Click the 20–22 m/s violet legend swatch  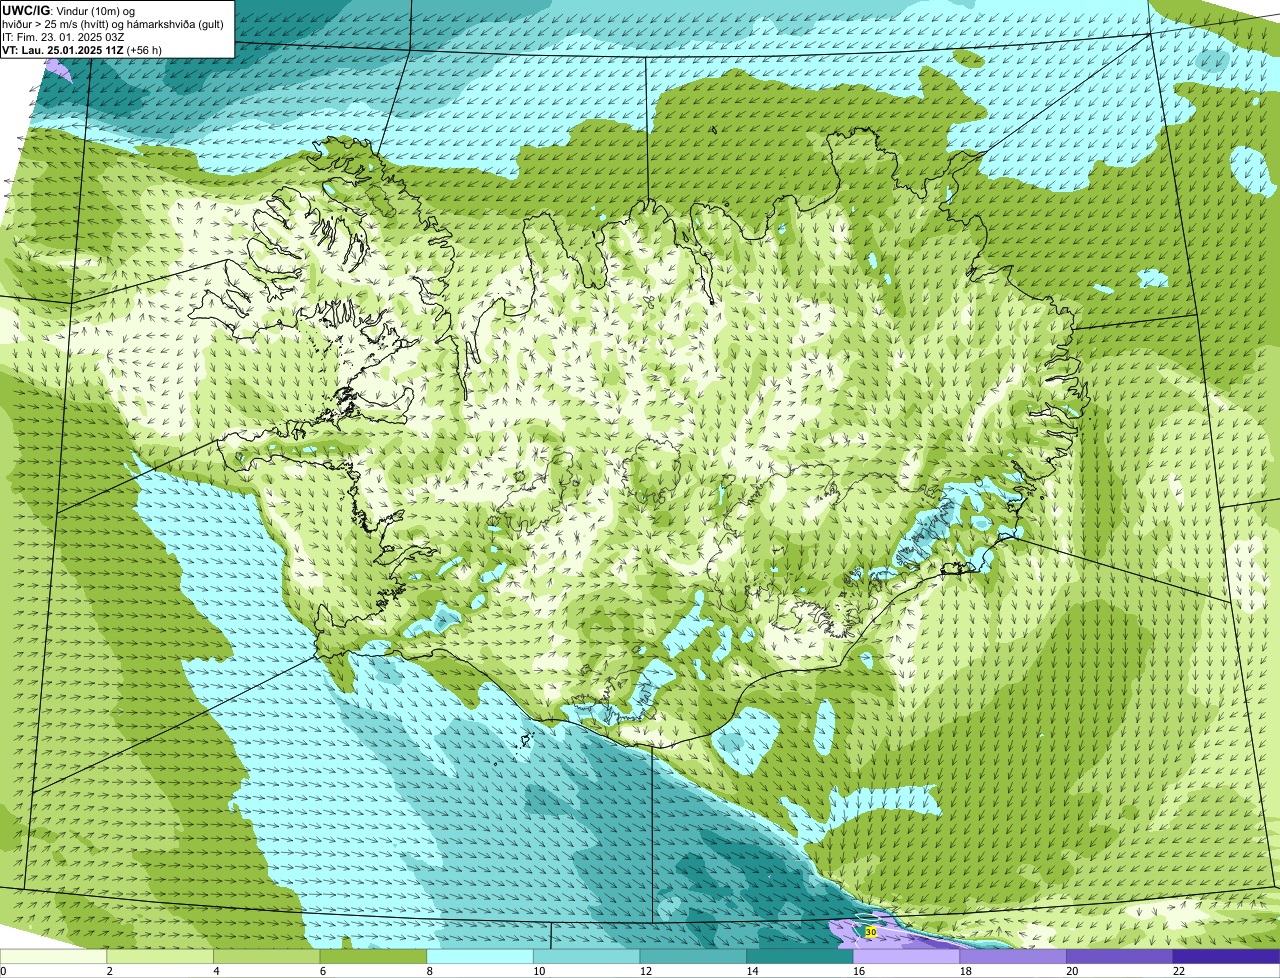(x=1120, y=956)
